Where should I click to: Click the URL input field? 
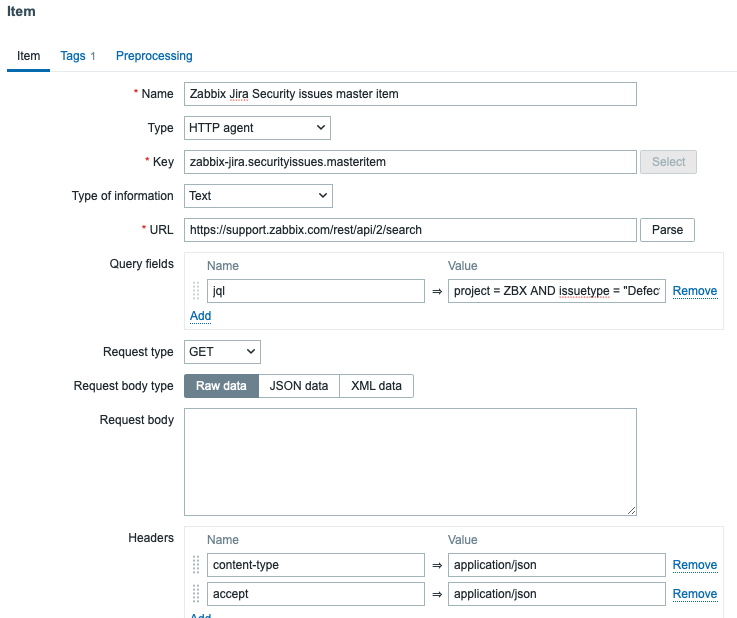pyautogui.click(x=410, y=230)
